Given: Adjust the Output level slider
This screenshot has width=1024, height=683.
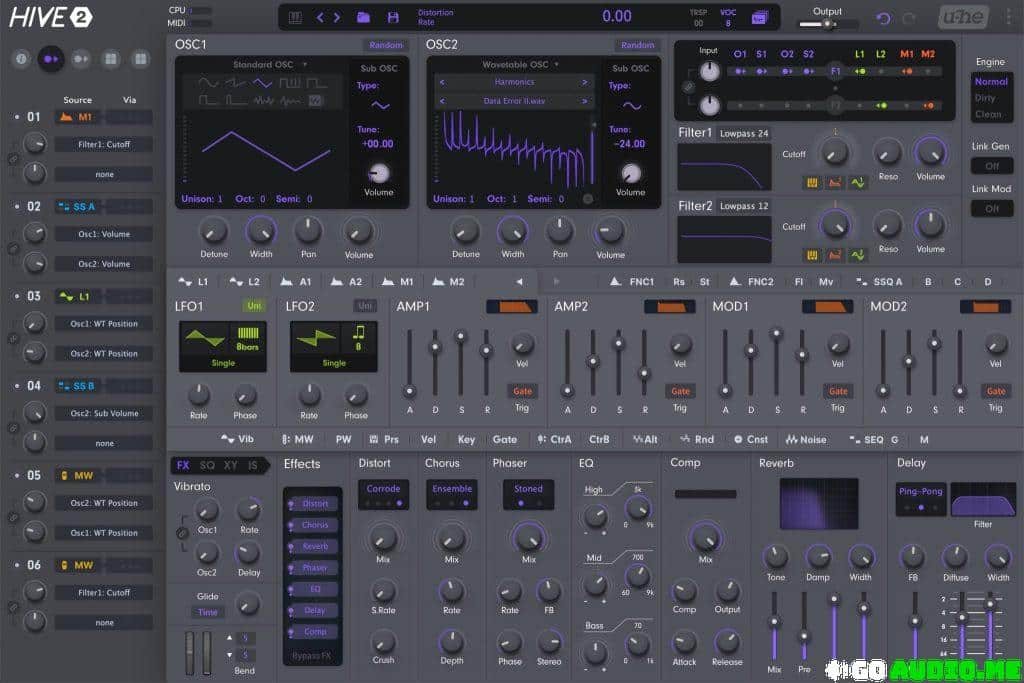Looking at the screenshot, I should [x=827, y=22].
